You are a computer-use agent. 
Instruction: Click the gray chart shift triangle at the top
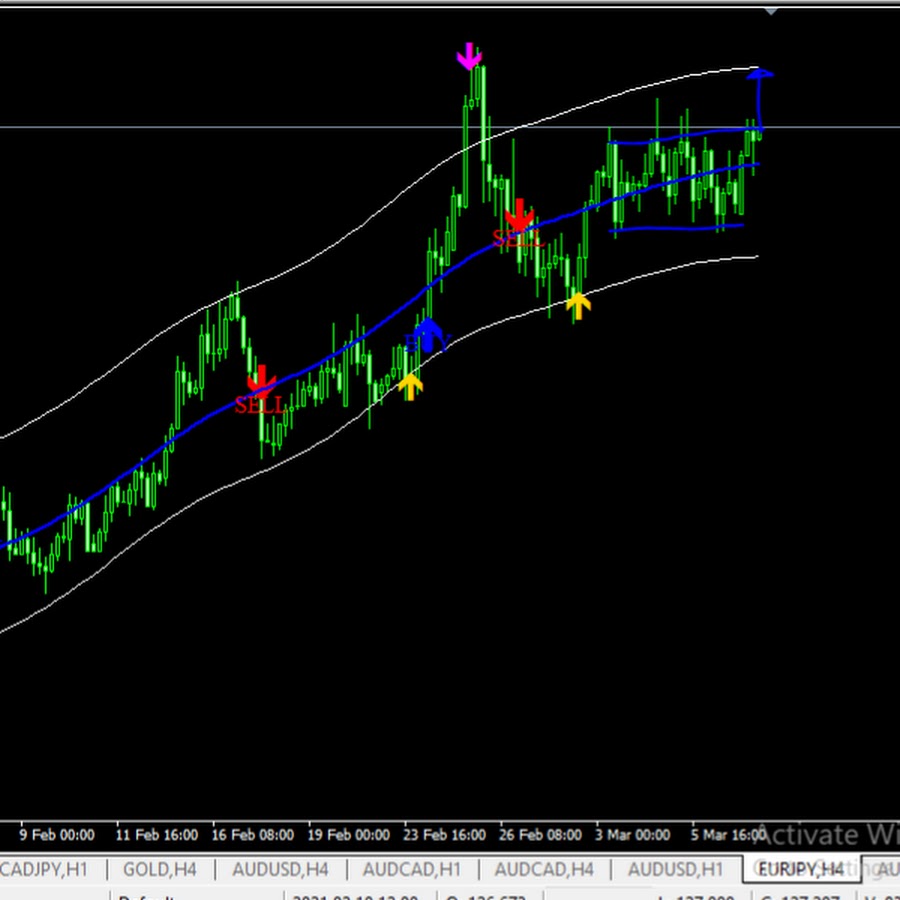click(770, 10)
